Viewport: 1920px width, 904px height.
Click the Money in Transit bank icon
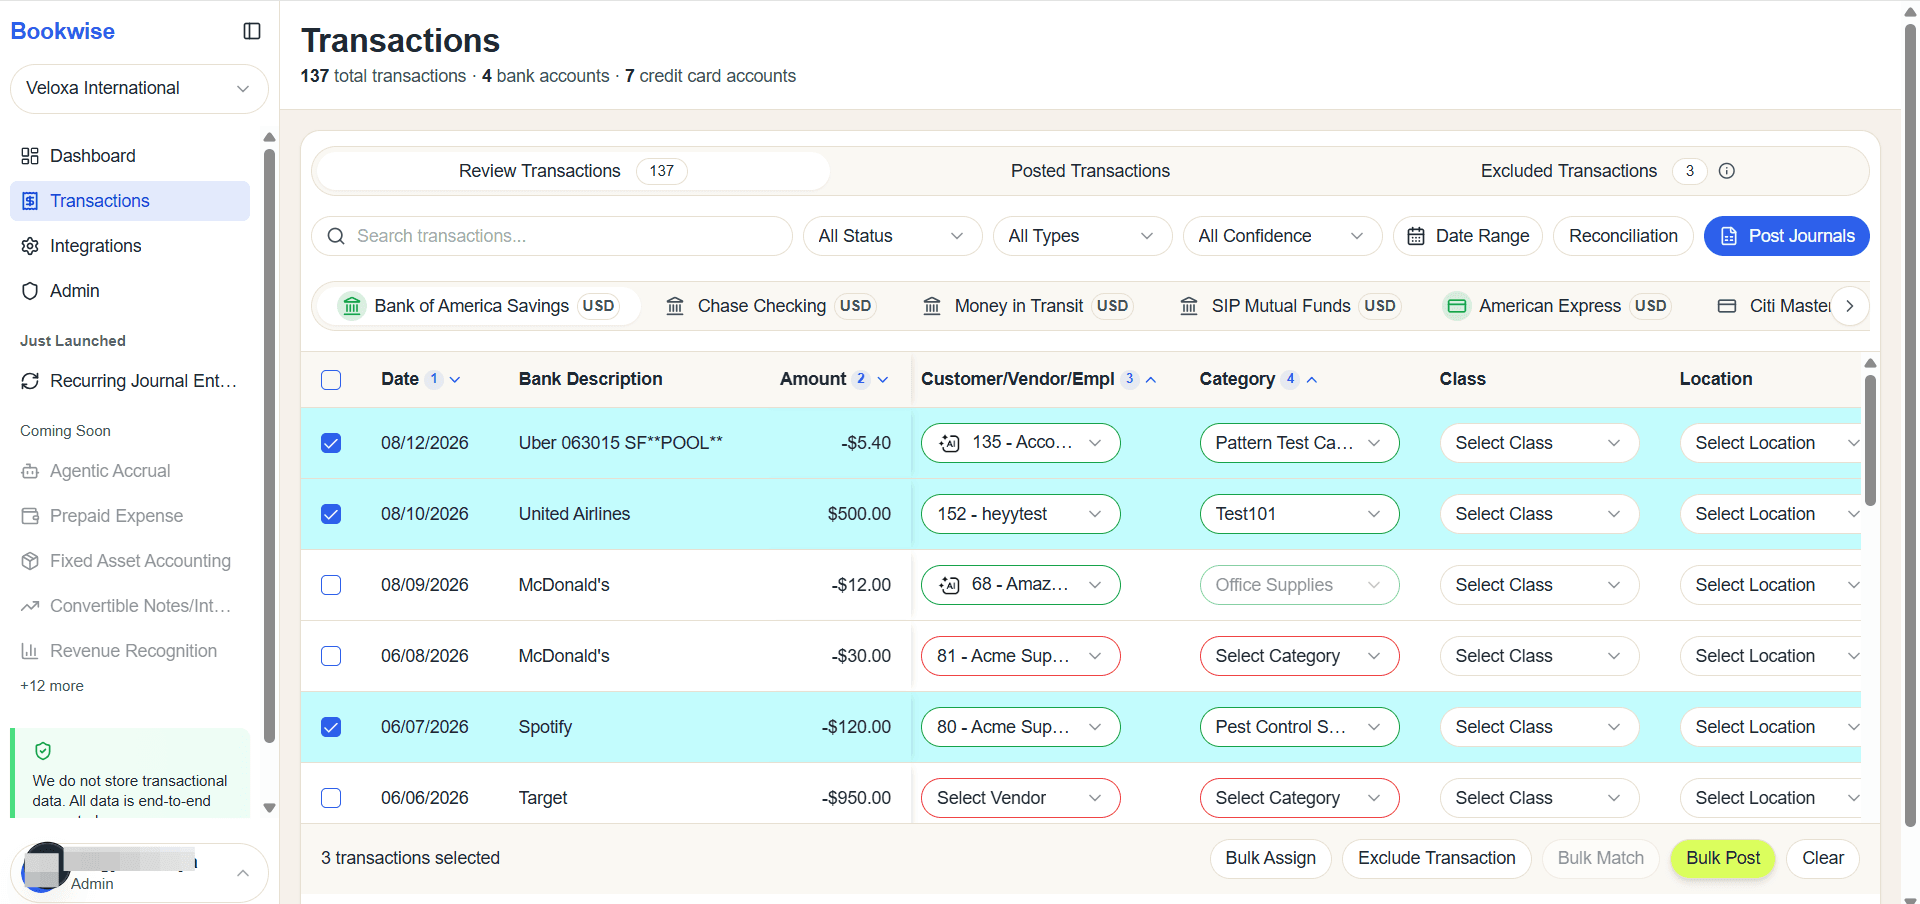click(932, 306)
